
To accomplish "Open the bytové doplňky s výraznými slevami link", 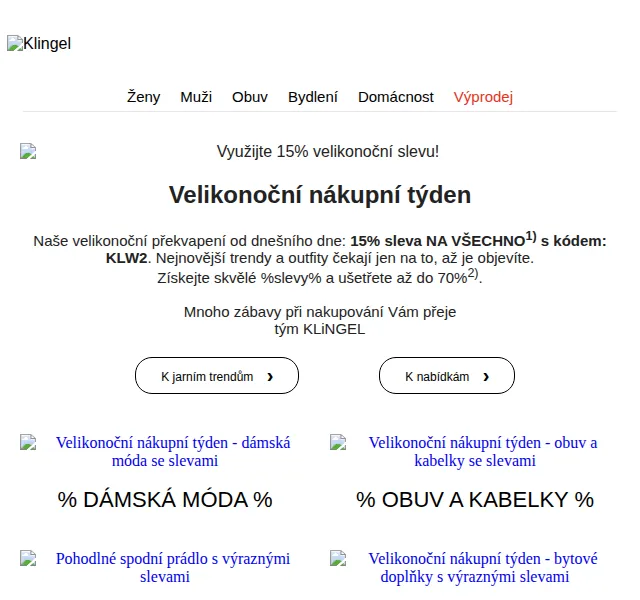I will point(483,567).
